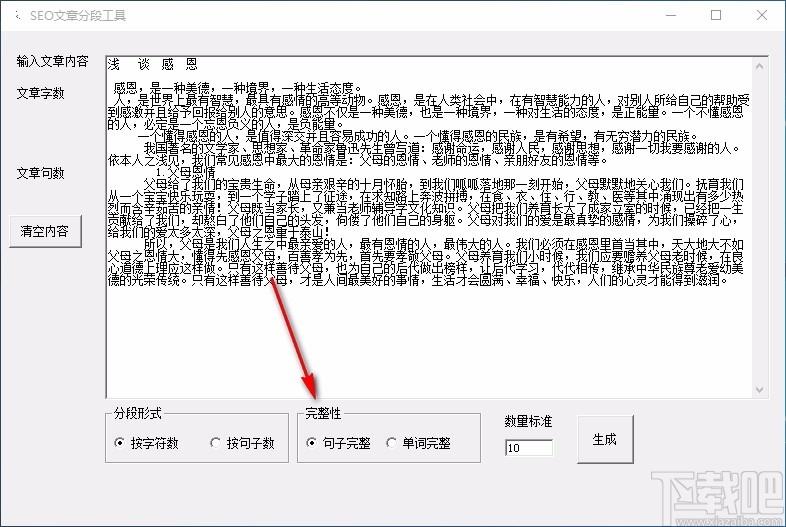786x527 pixels.
Task: Close the SEO文章分段工具 window
Action: pyautogui.click(x=762, y=16)
